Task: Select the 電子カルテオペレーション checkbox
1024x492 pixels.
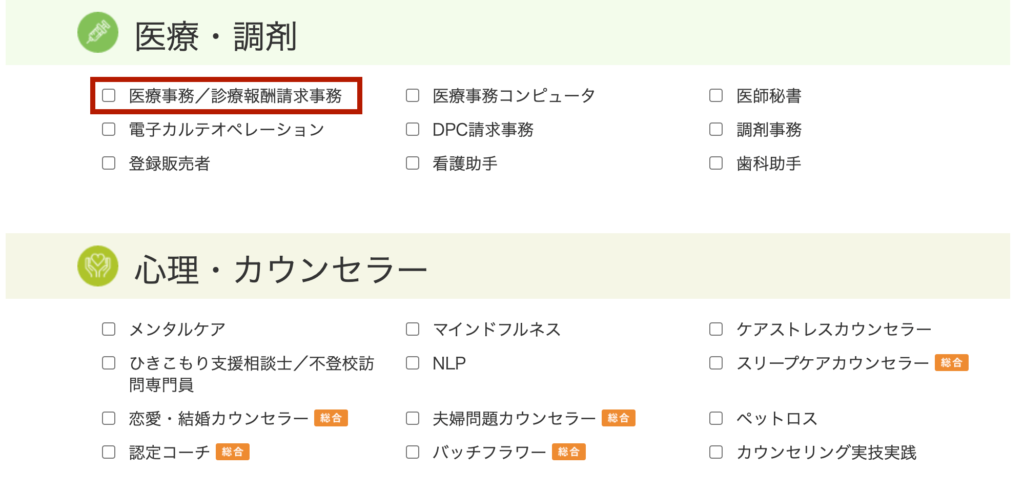Action: pos(109,130)
